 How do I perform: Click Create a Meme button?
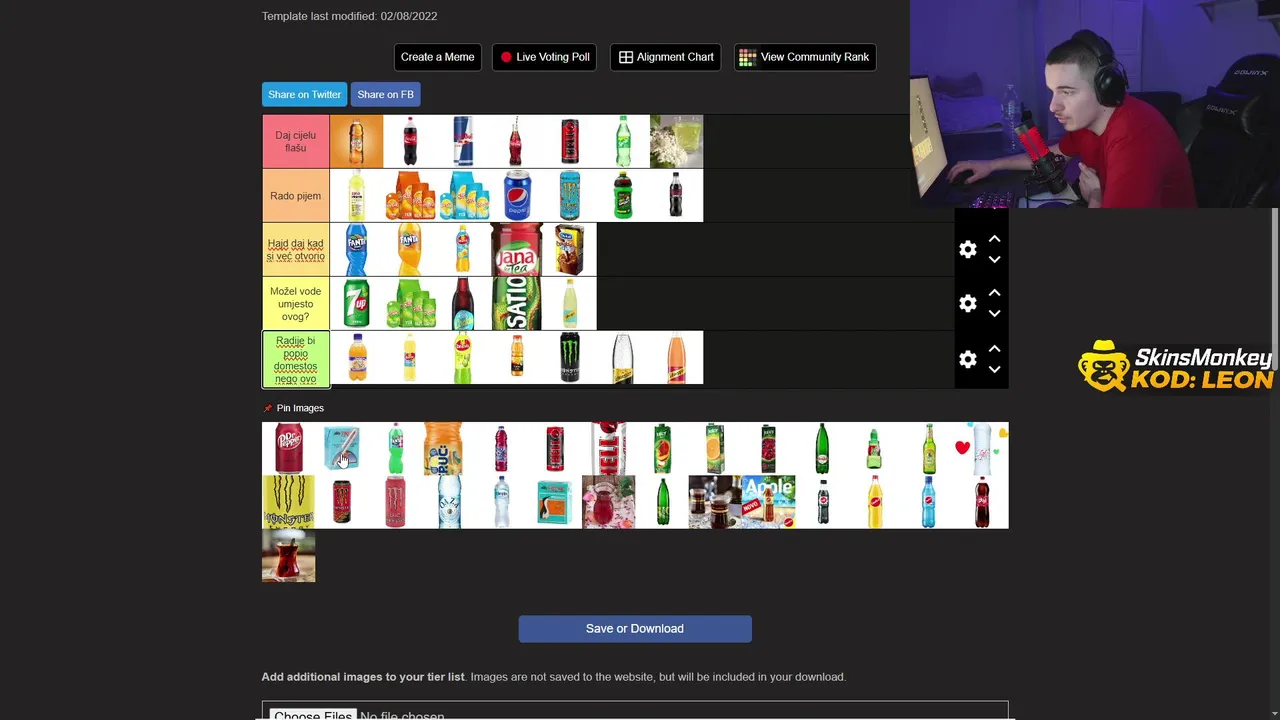click(x=438, y=57)
